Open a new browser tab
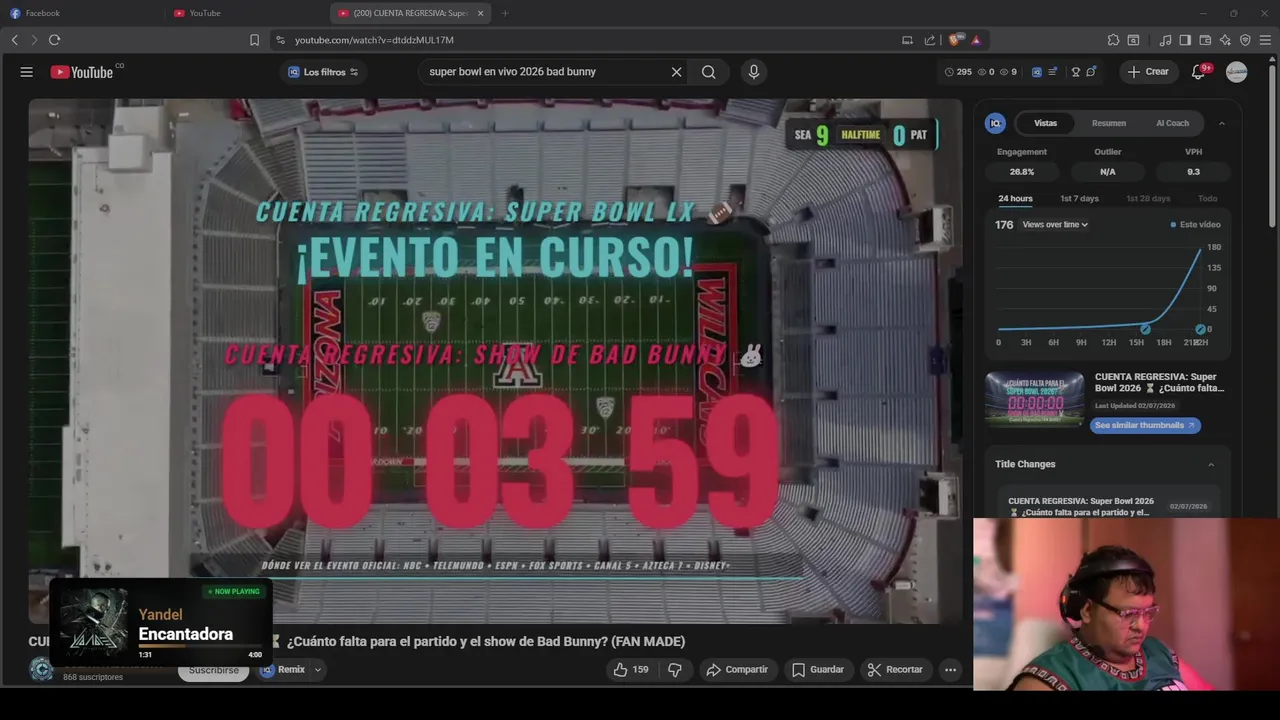1280x720 pixels. (505, 13)
